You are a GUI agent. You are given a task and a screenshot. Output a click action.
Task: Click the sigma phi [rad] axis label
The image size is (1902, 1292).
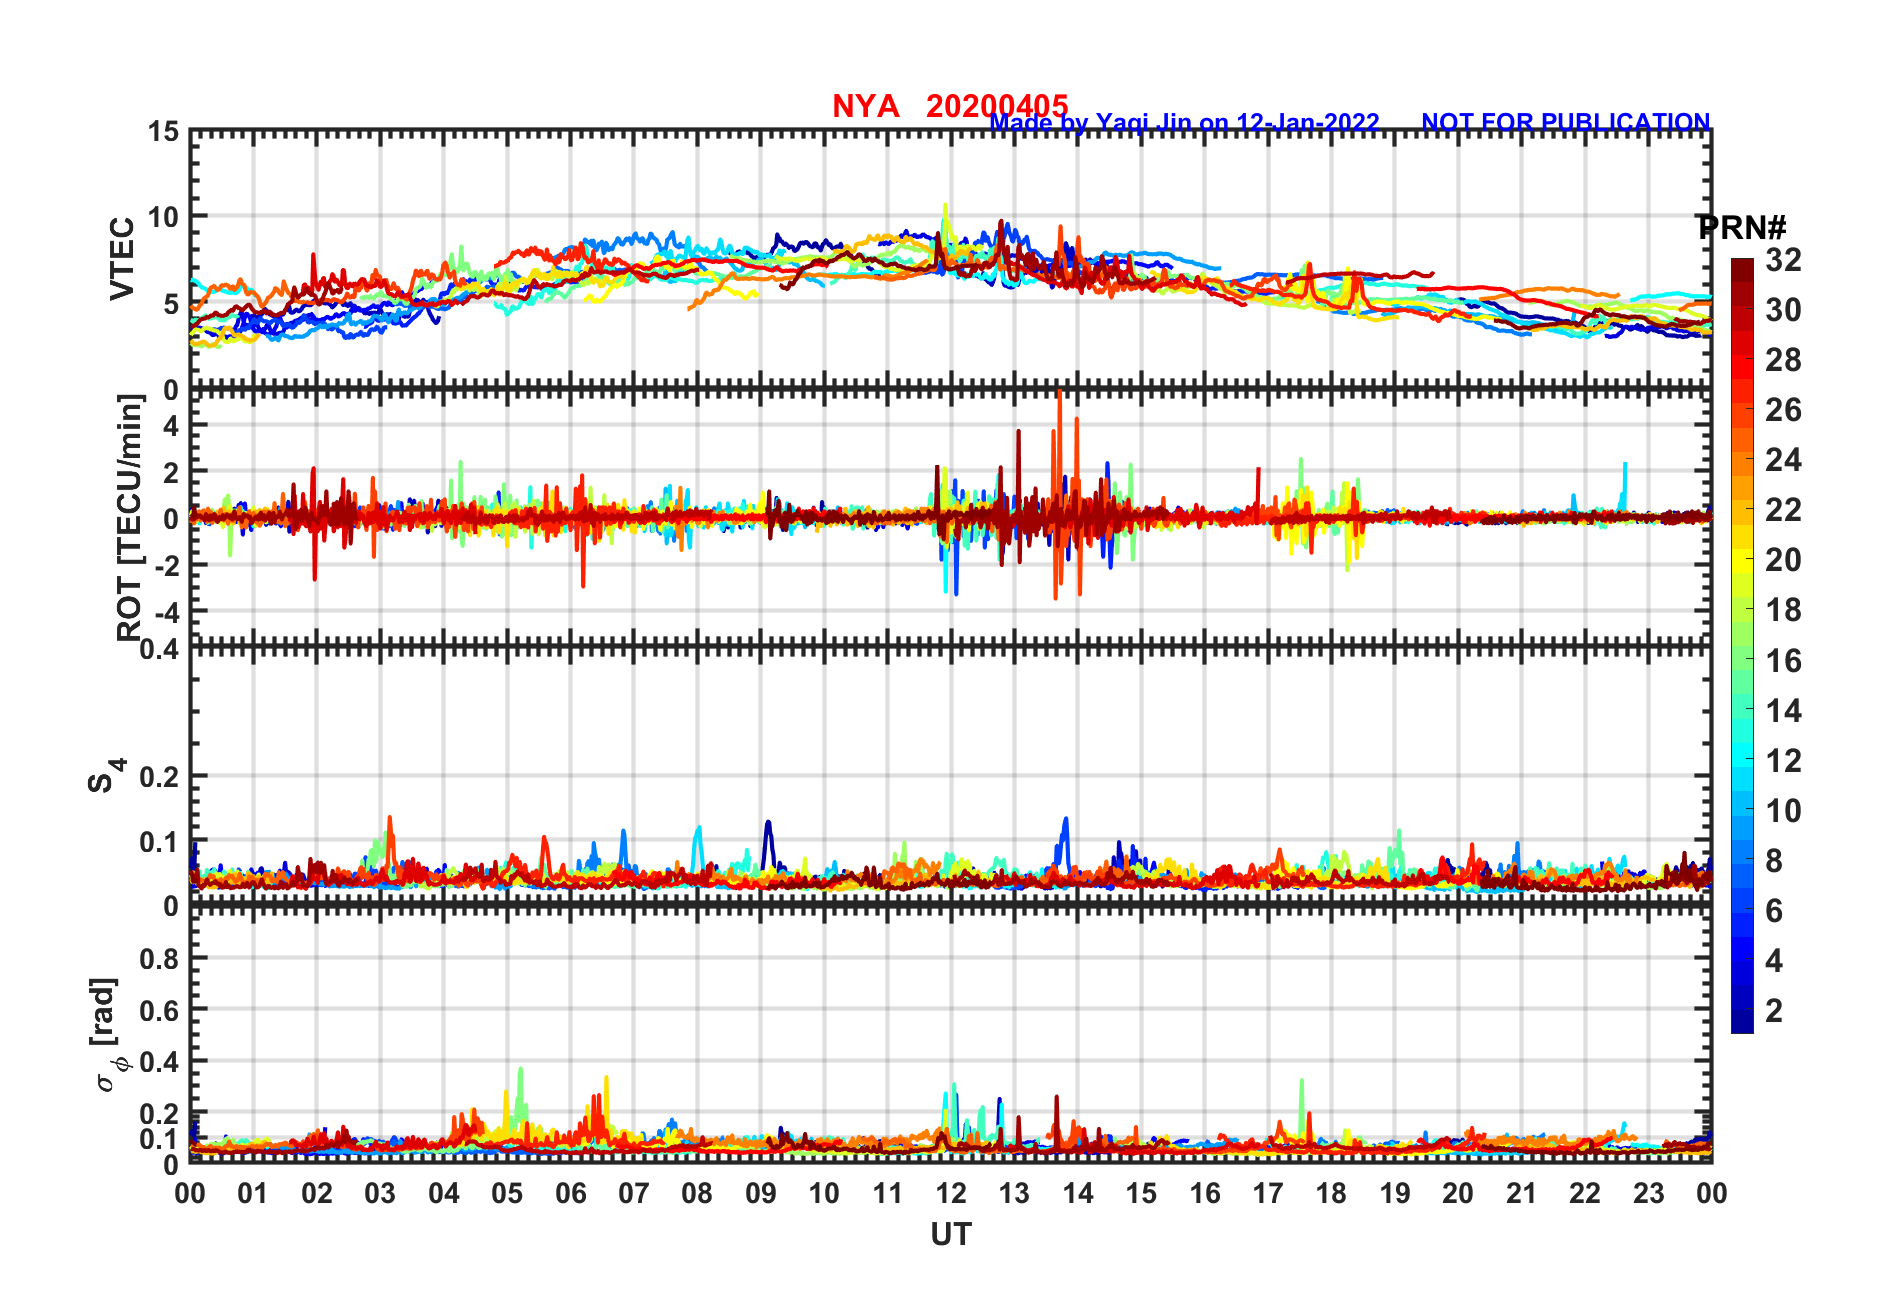click(108, 1034)
